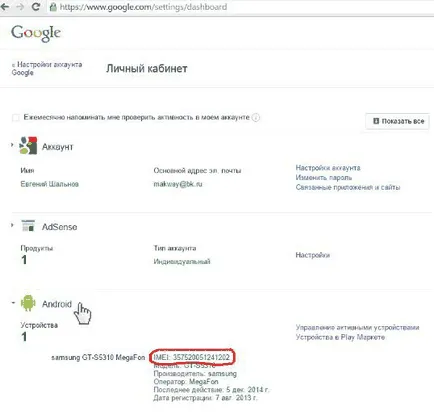
Task: Open Изменить пароль link
Action: [x=324, y=177]
